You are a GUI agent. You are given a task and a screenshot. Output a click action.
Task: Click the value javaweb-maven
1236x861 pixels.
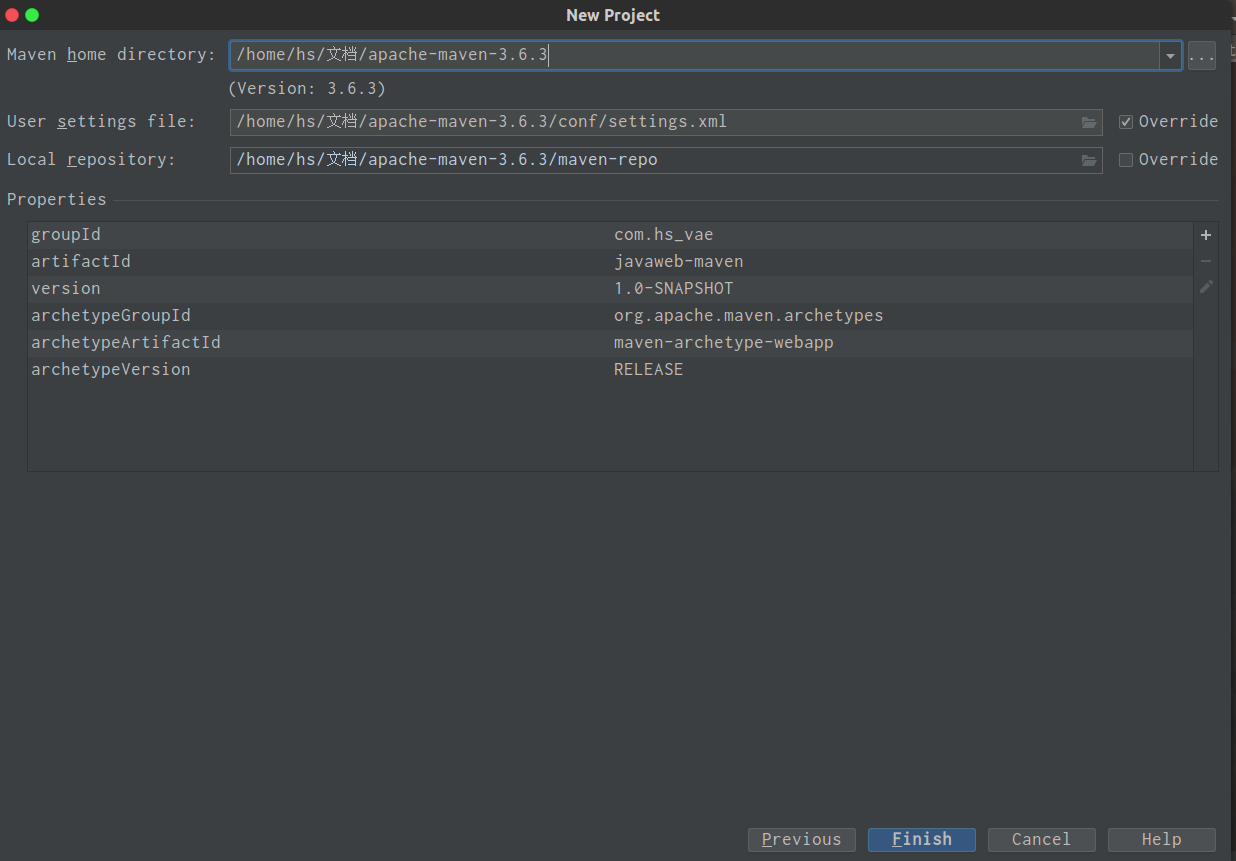679,262
